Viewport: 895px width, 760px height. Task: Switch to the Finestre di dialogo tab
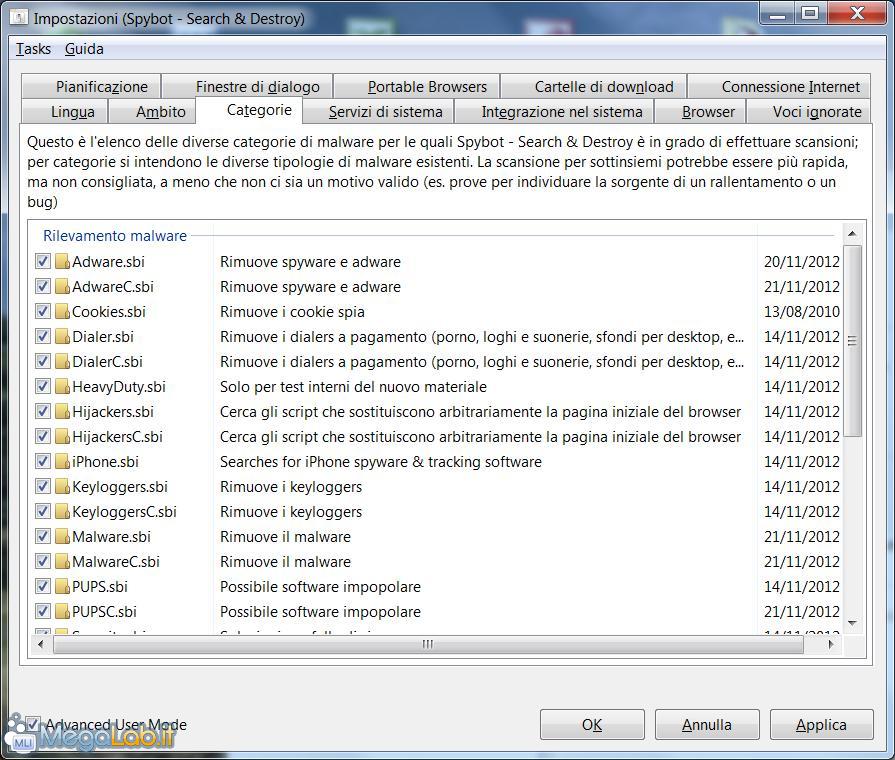[x=247, y=86]
